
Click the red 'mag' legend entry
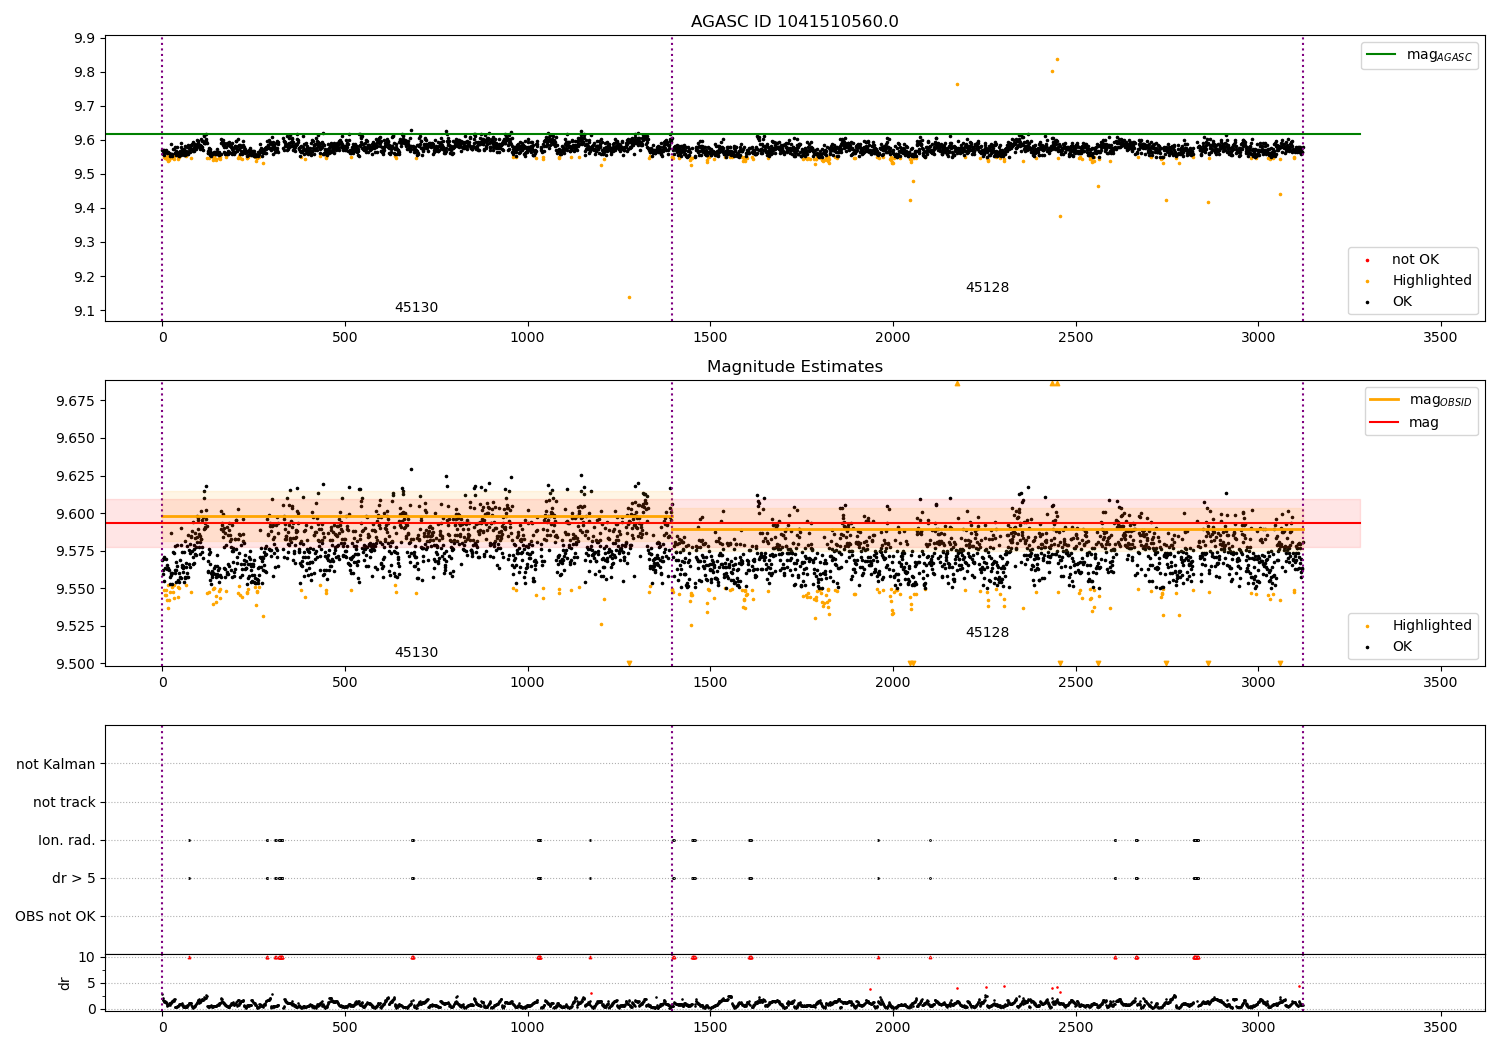pyautogui.click(x=1406, y=423)
